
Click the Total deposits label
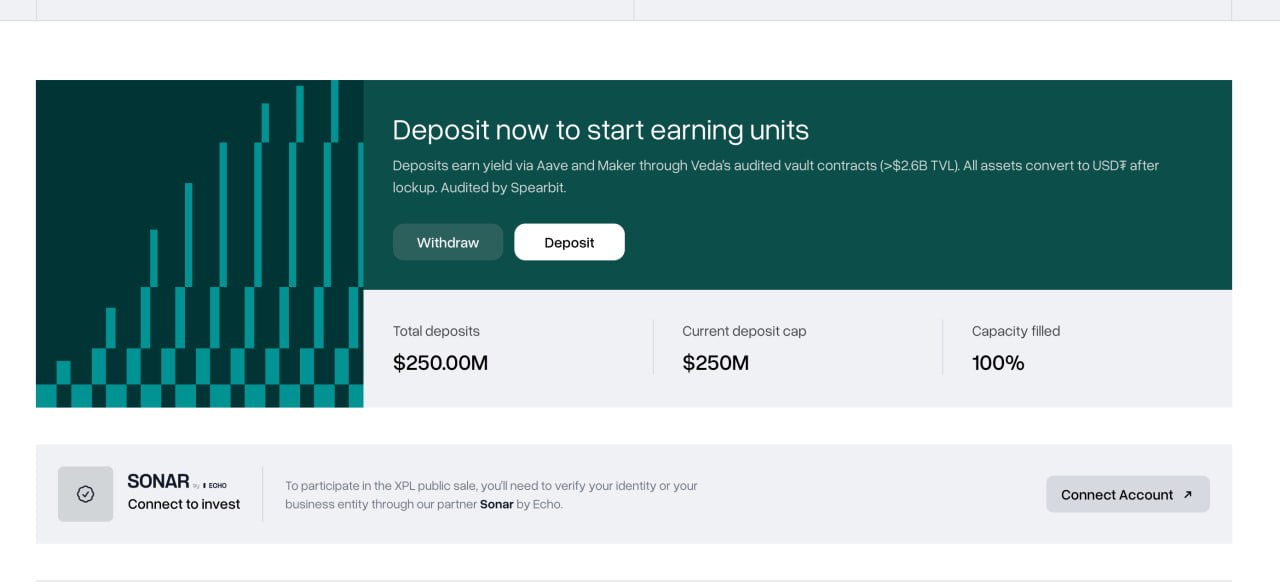[436, 331]
